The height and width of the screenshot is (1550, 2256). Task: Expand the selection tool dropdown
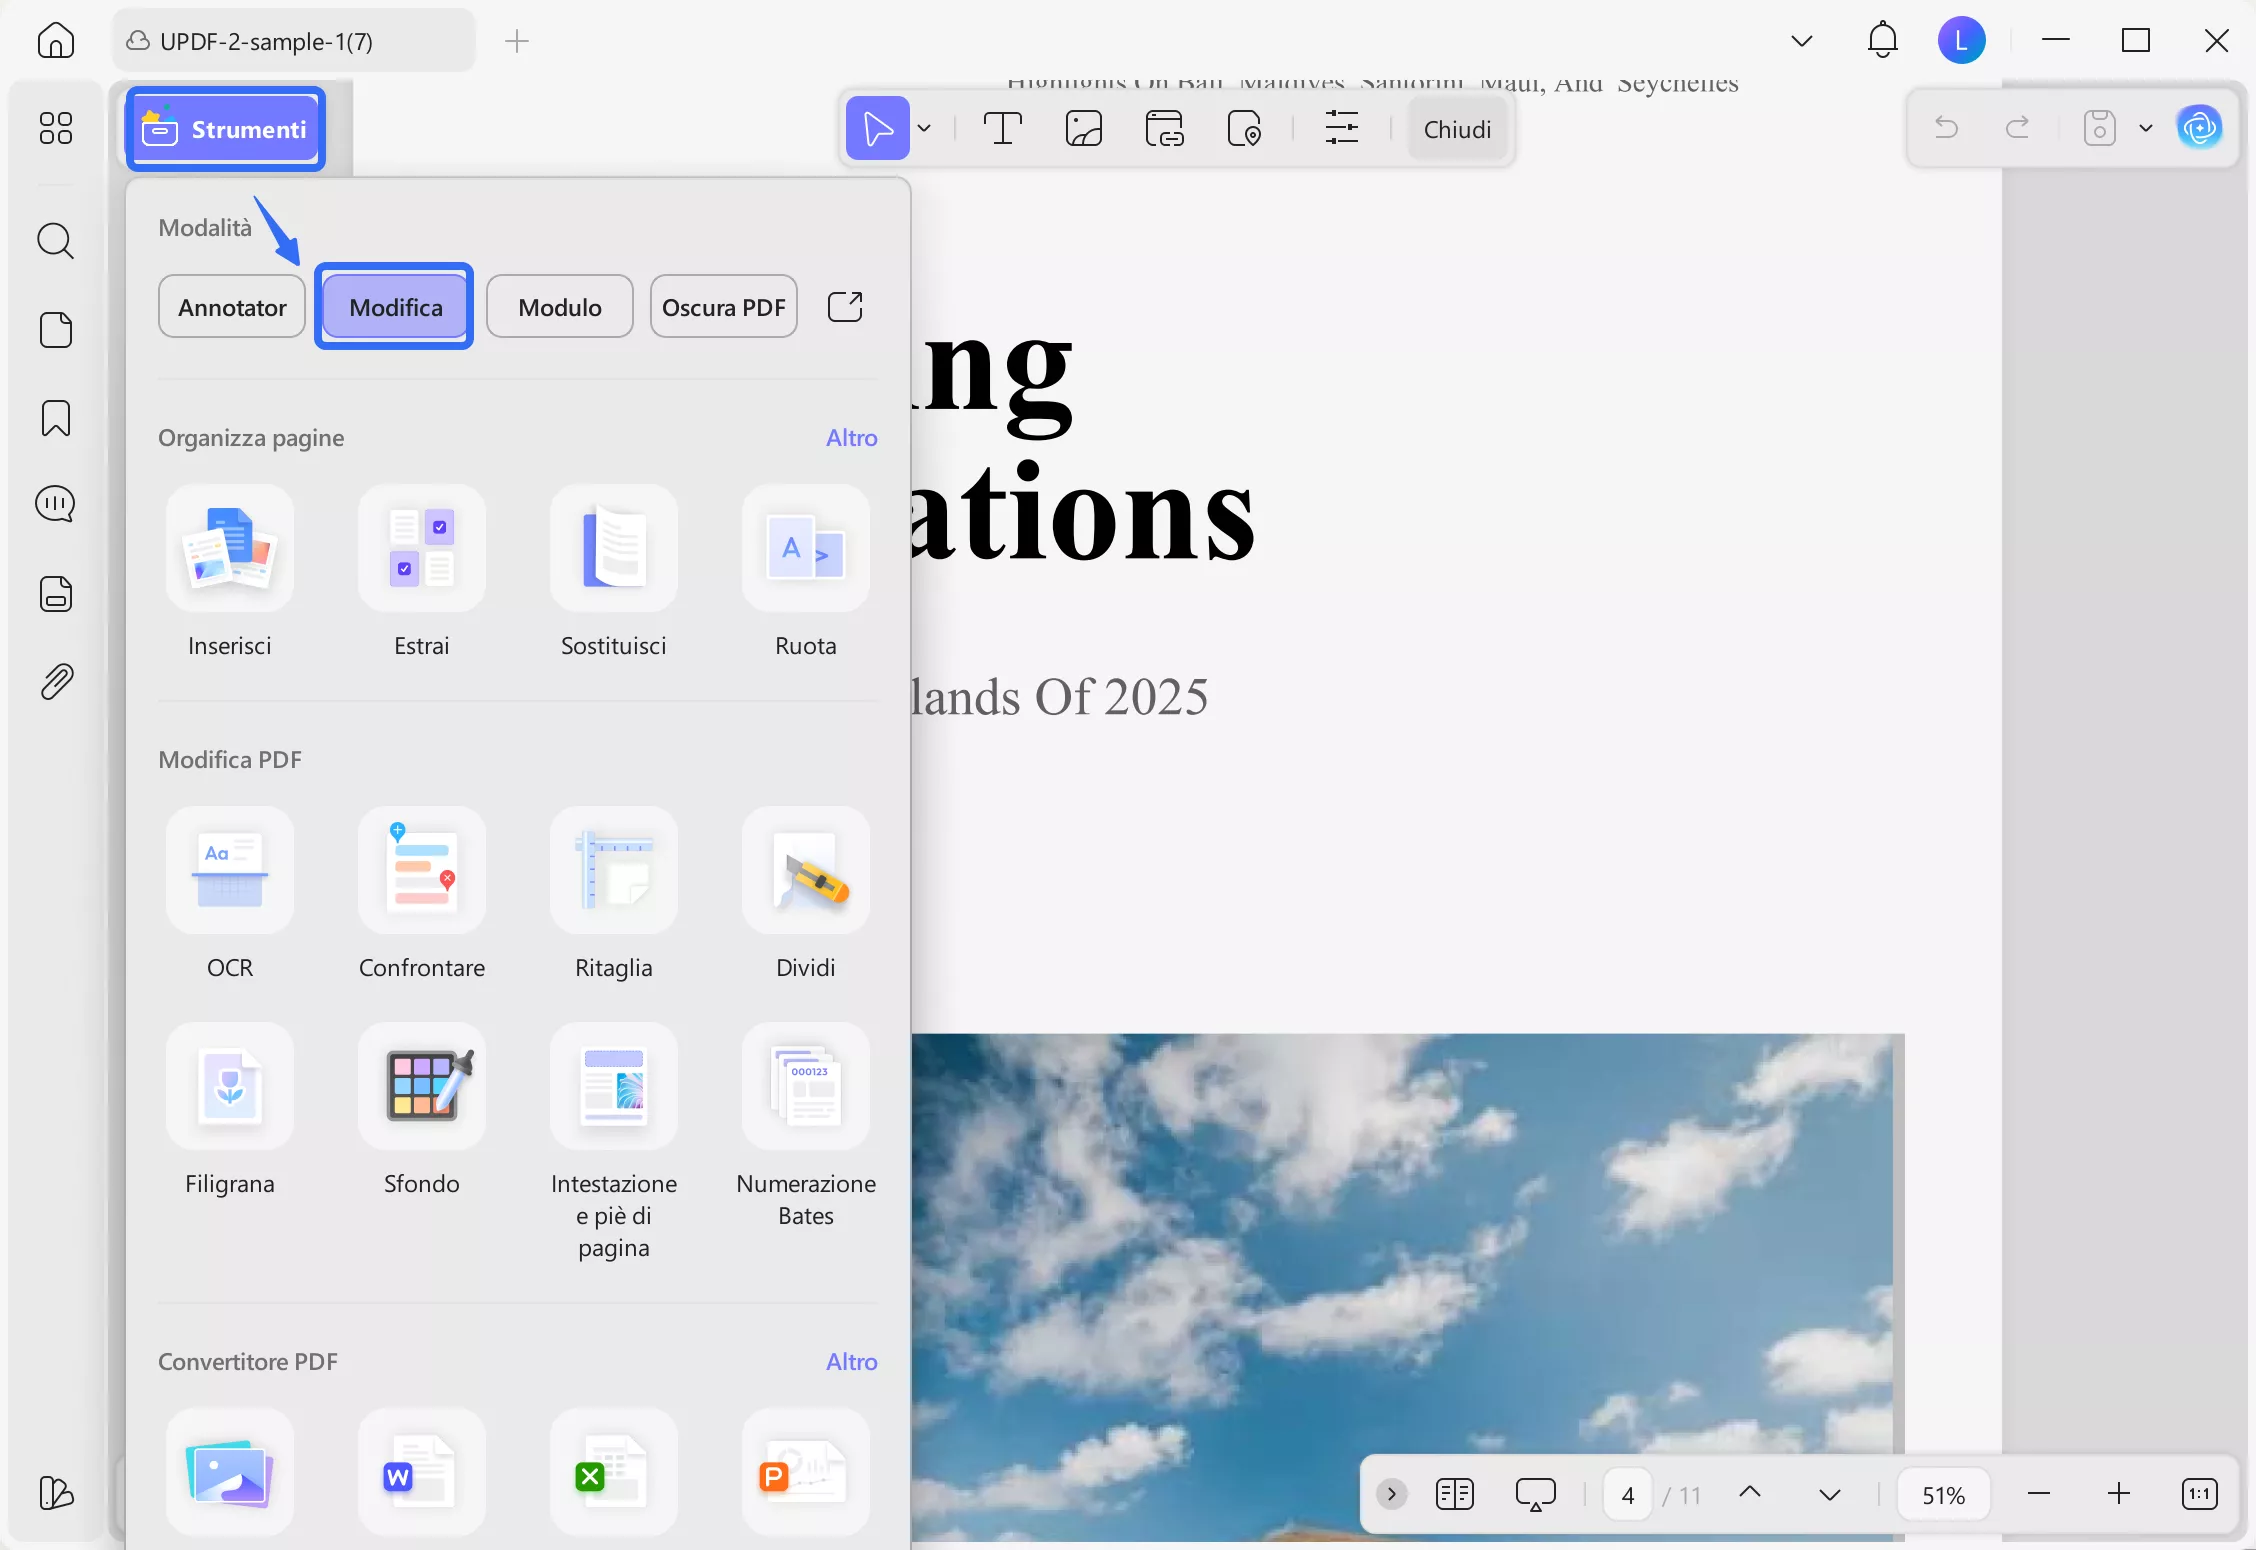(x=924, y=128)
